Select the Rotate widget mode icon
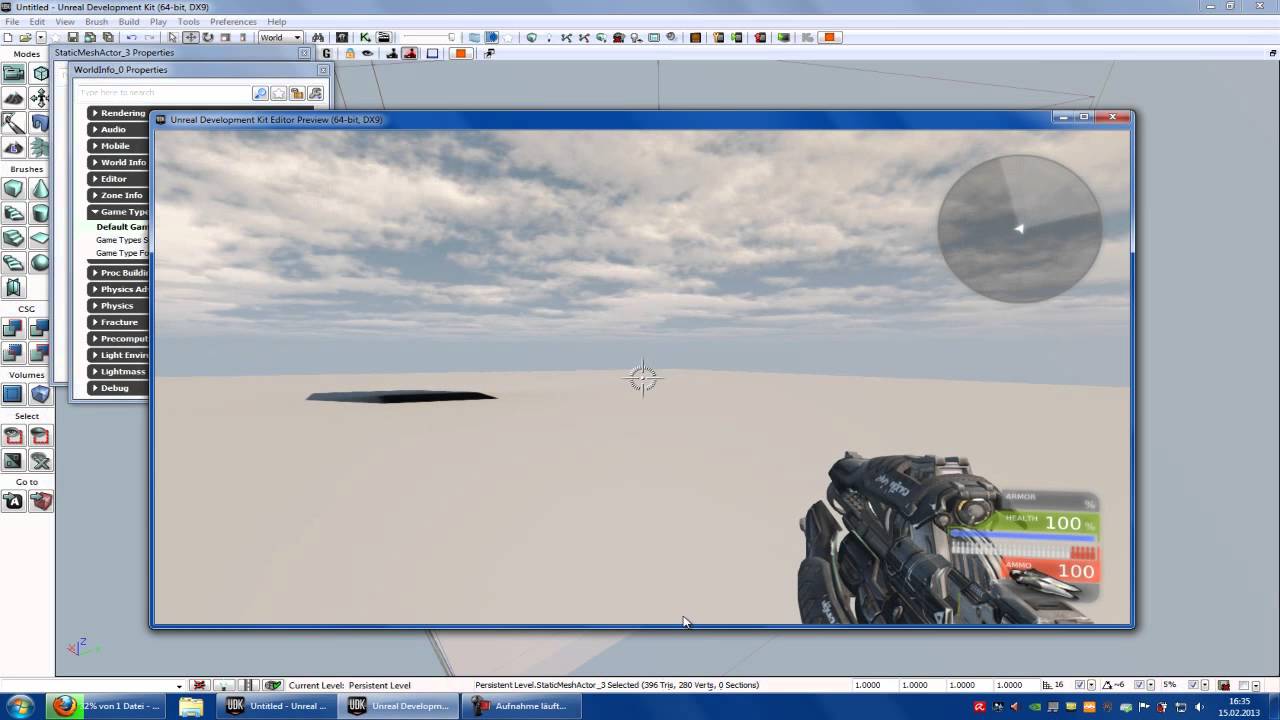 [208, 38]
